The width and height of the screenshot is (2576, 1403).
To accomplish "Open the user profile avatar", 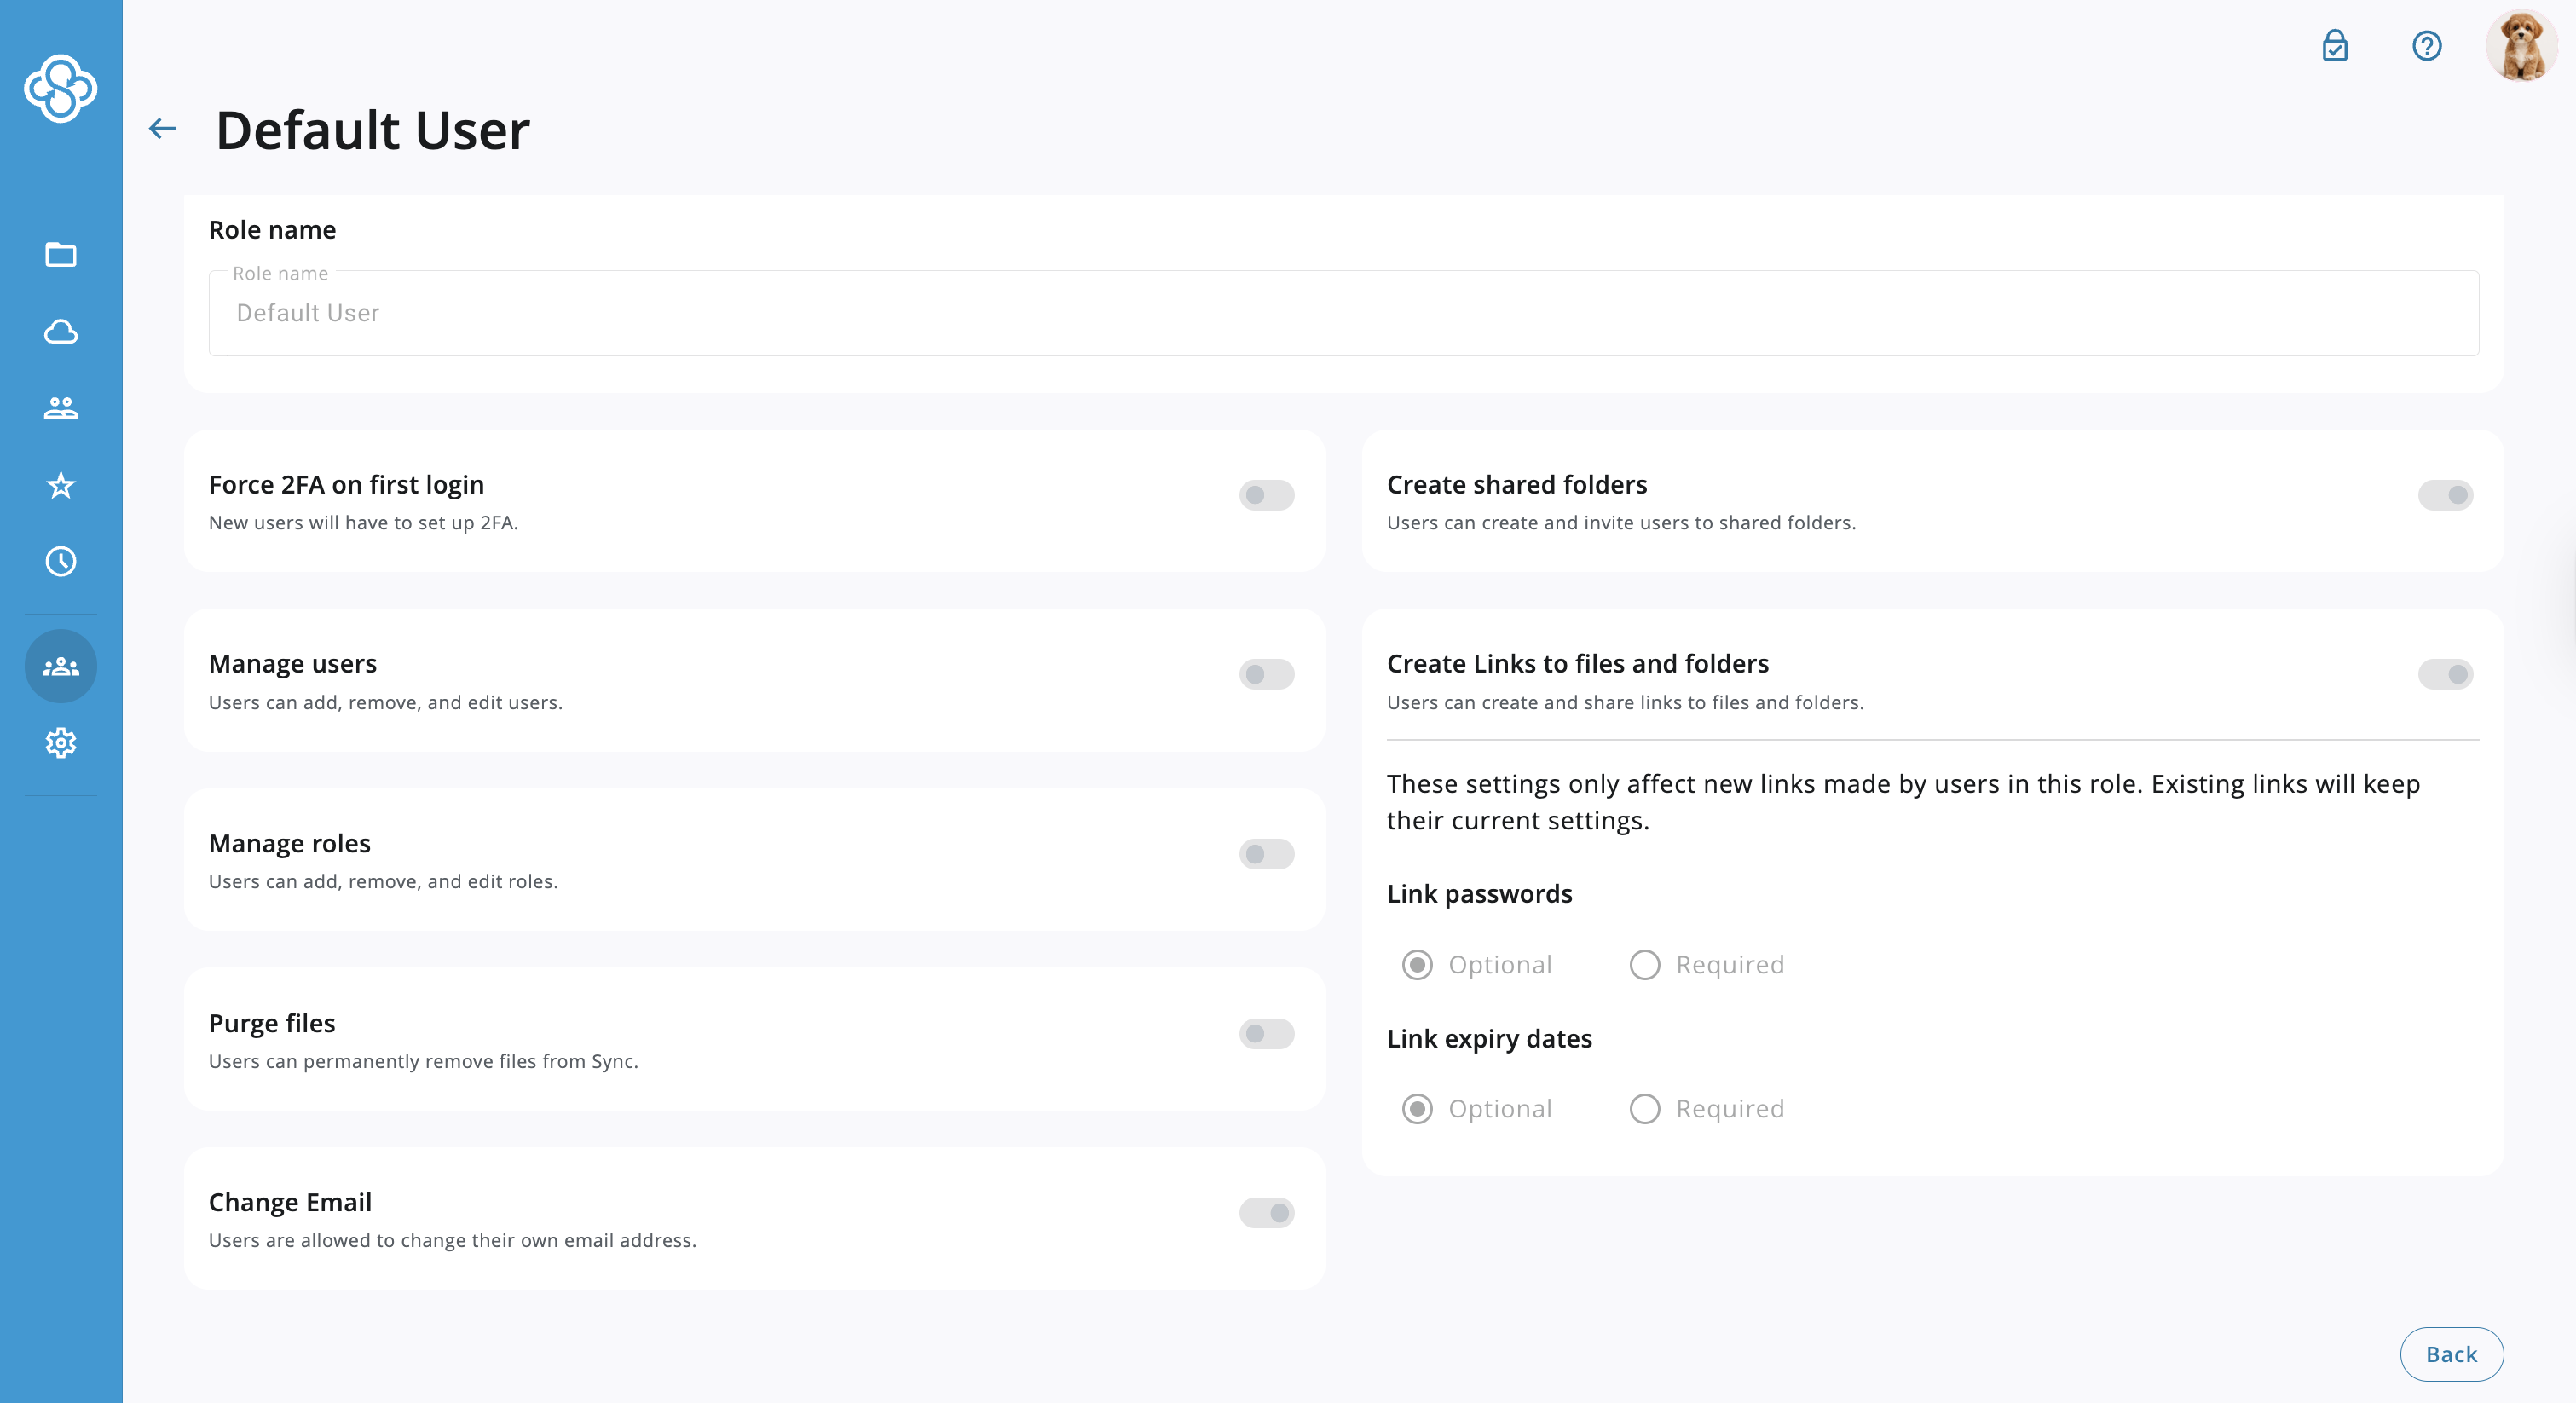I will tap(2521, 46).
